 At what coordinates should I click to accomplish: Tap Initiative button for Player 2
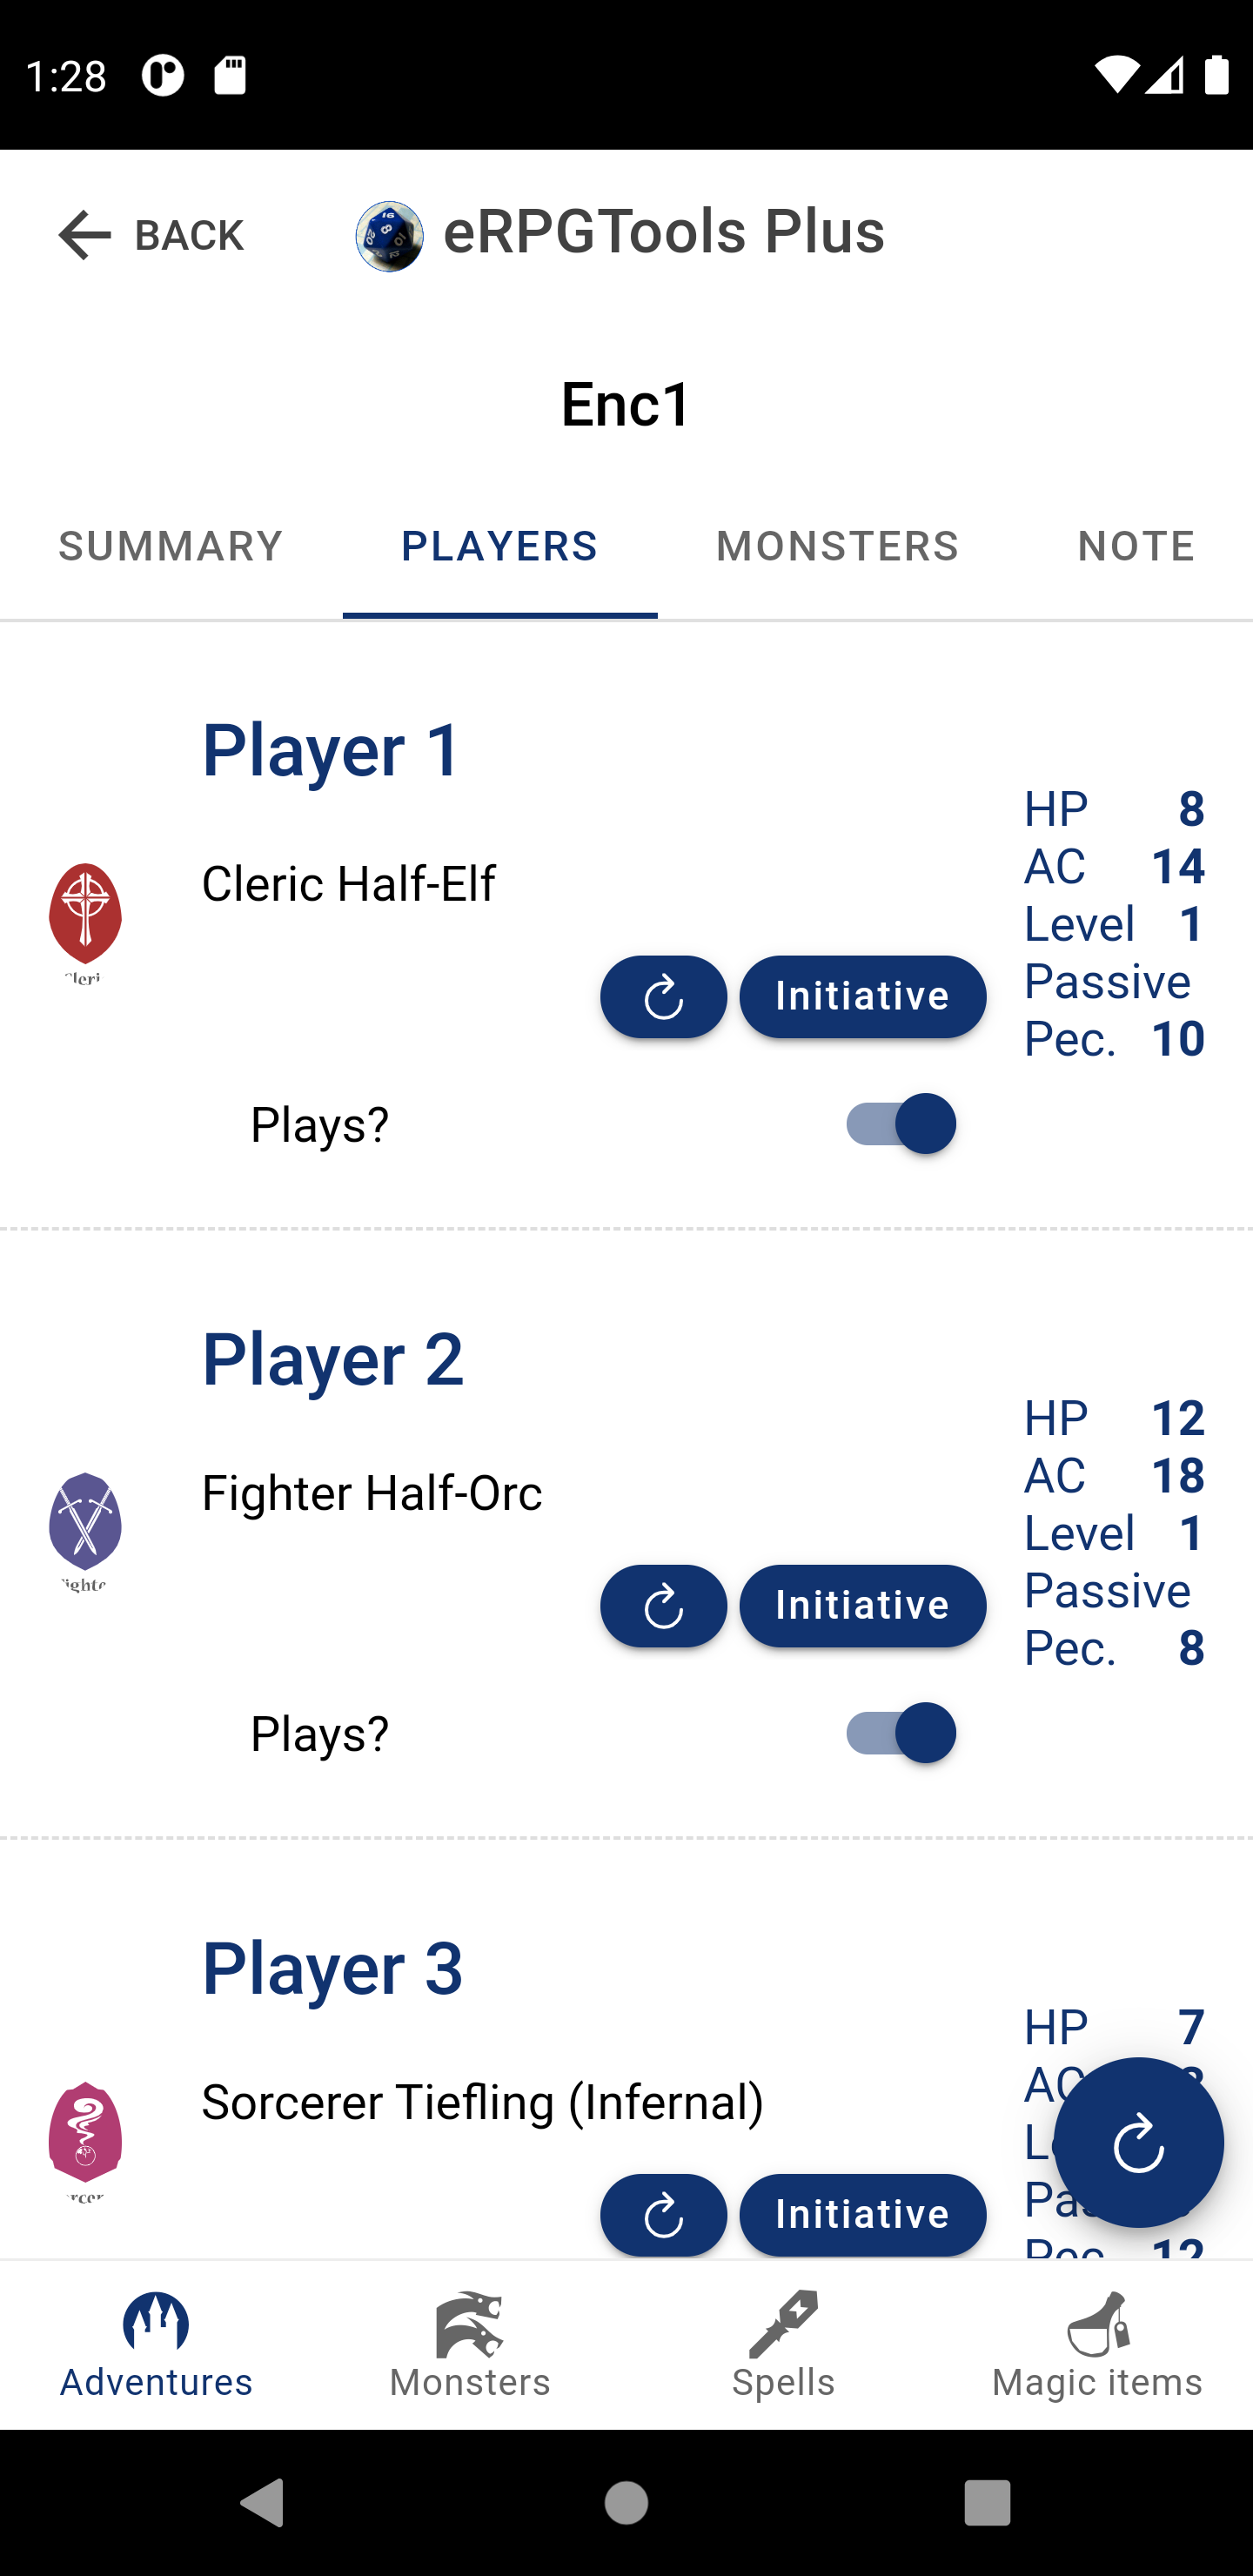[862, 1605]
